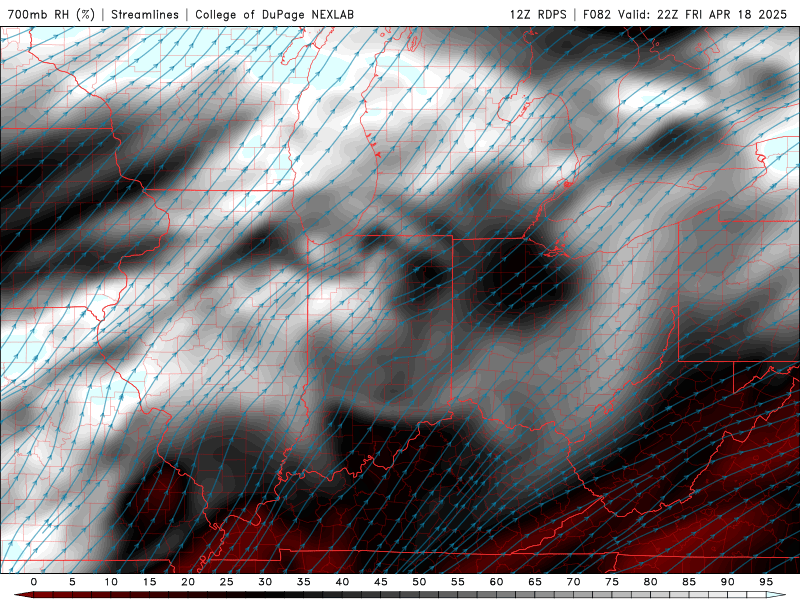Click the '45' value on color scale

(381, 582)
